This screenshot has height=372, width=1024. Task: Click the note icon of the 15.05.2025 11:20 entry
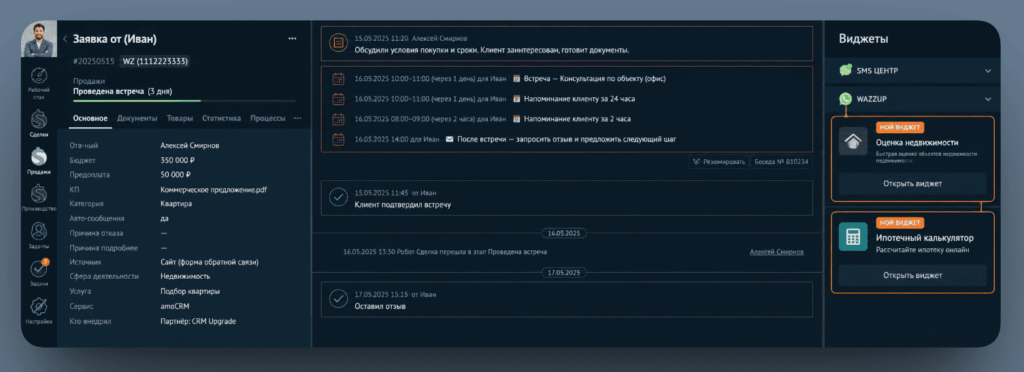tap(338, 44)
